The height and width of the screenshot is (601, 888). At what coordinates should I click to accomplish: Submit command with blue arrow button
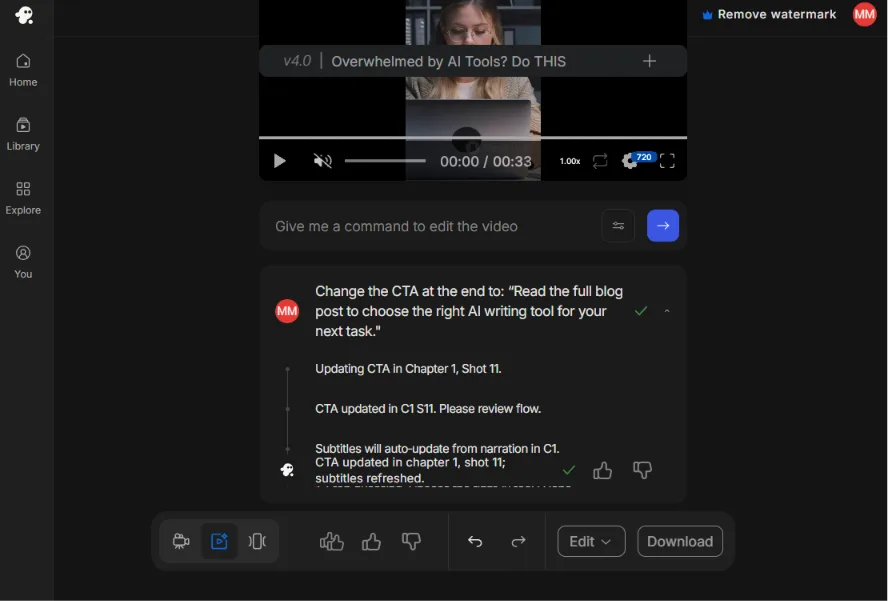[663, 225]
